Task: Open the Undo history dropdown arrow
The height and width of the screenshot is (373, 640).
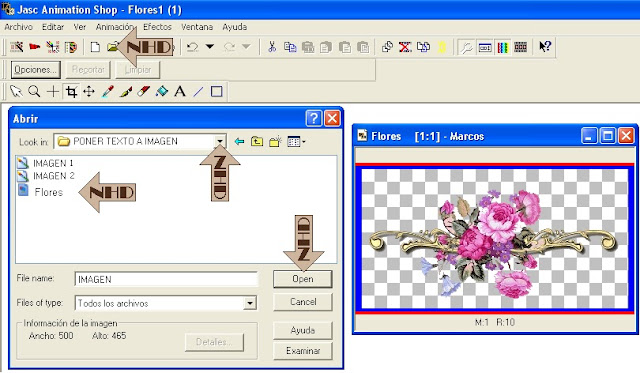Action: click(210, 47)
